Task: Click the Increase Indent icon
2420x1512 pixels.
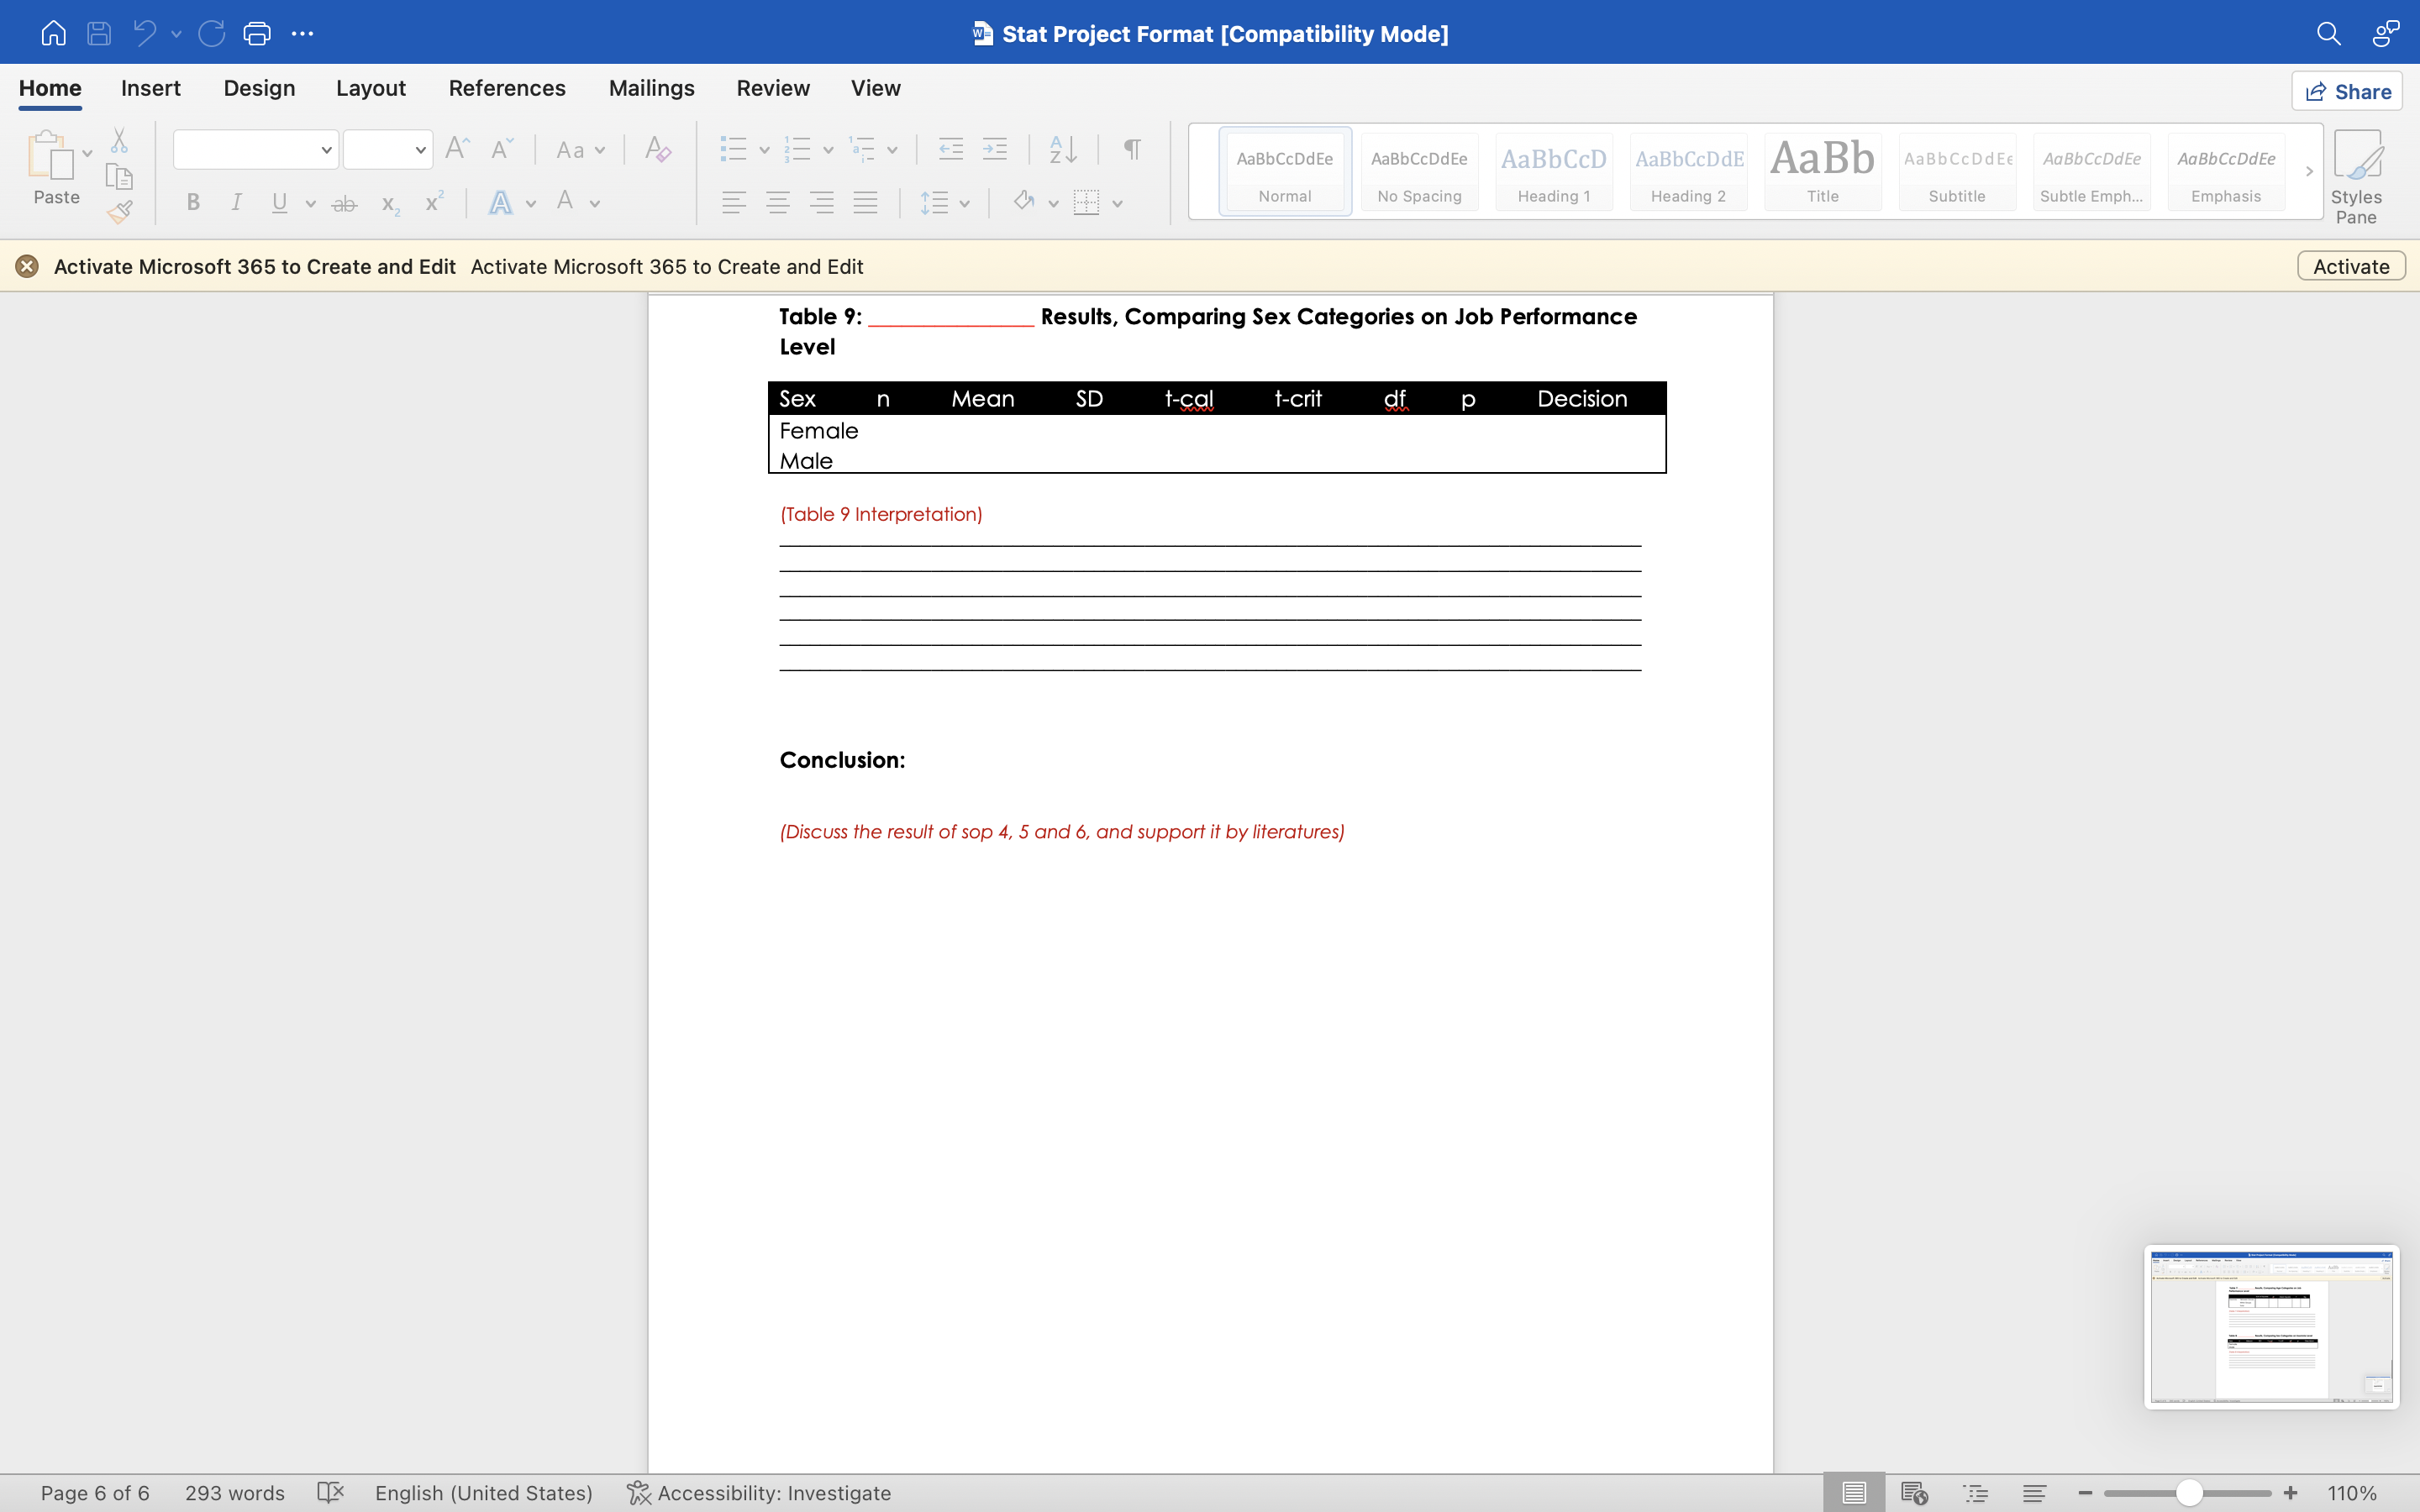Action: click(994, 150)
